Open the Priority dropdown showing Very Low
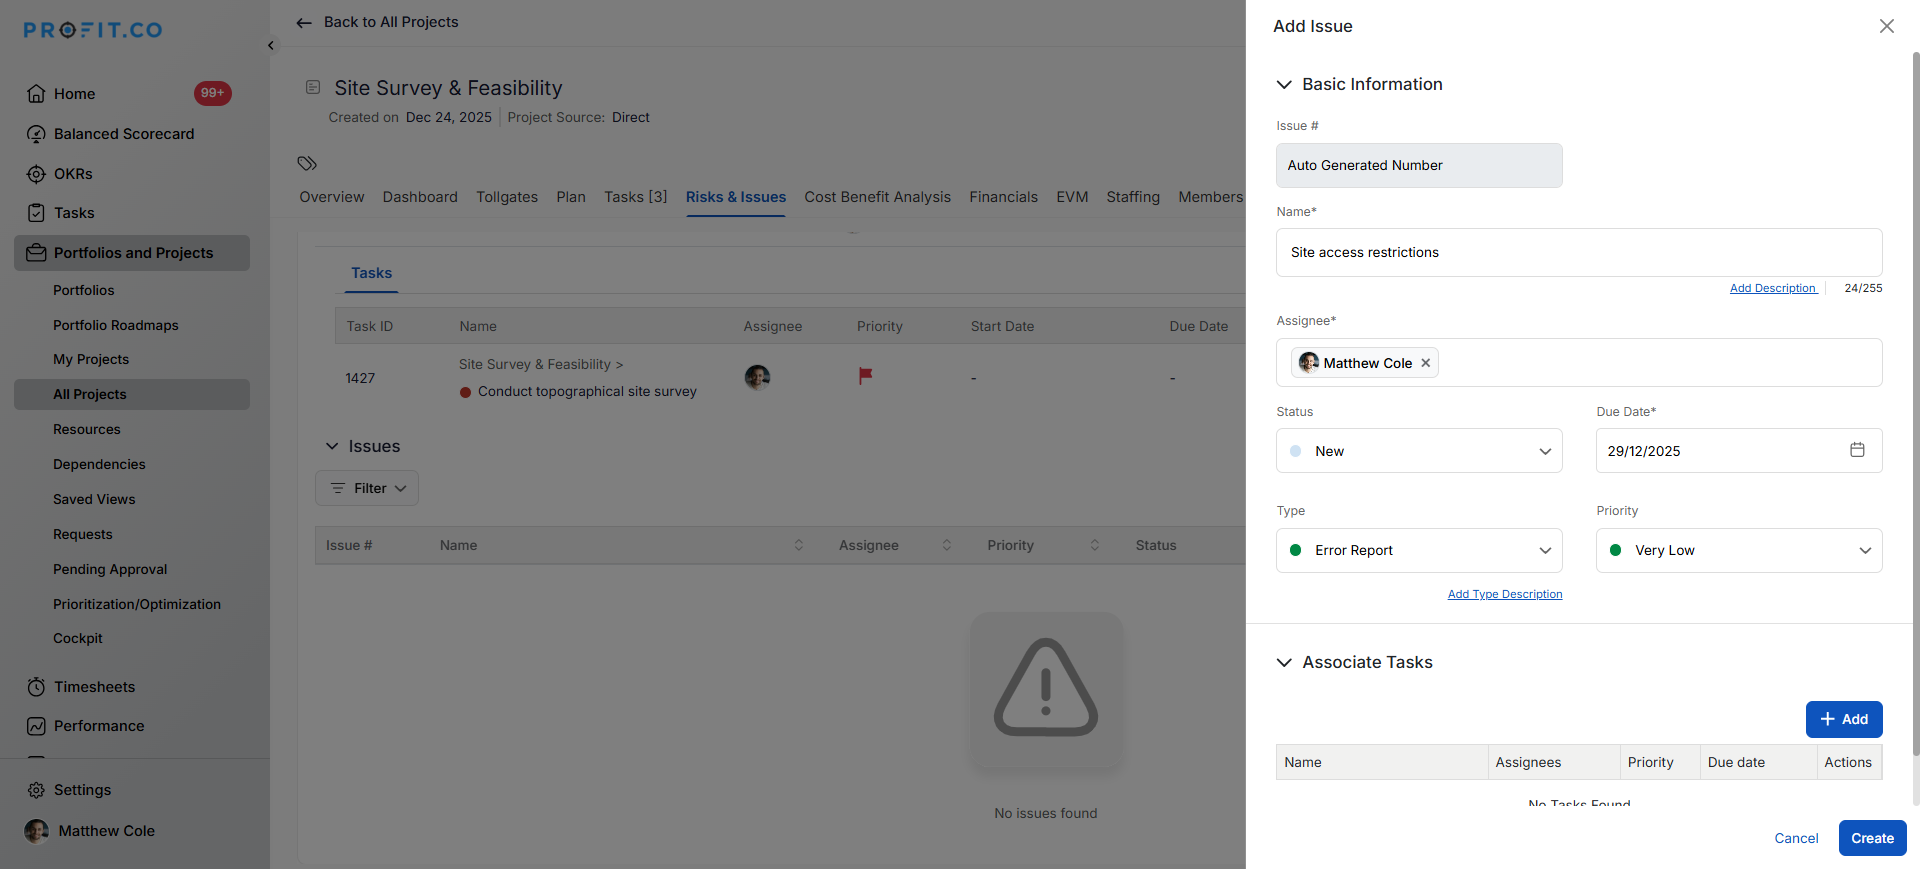Image resolution: width=1920 pixels, height=869 pixels. pos(1738,550)
